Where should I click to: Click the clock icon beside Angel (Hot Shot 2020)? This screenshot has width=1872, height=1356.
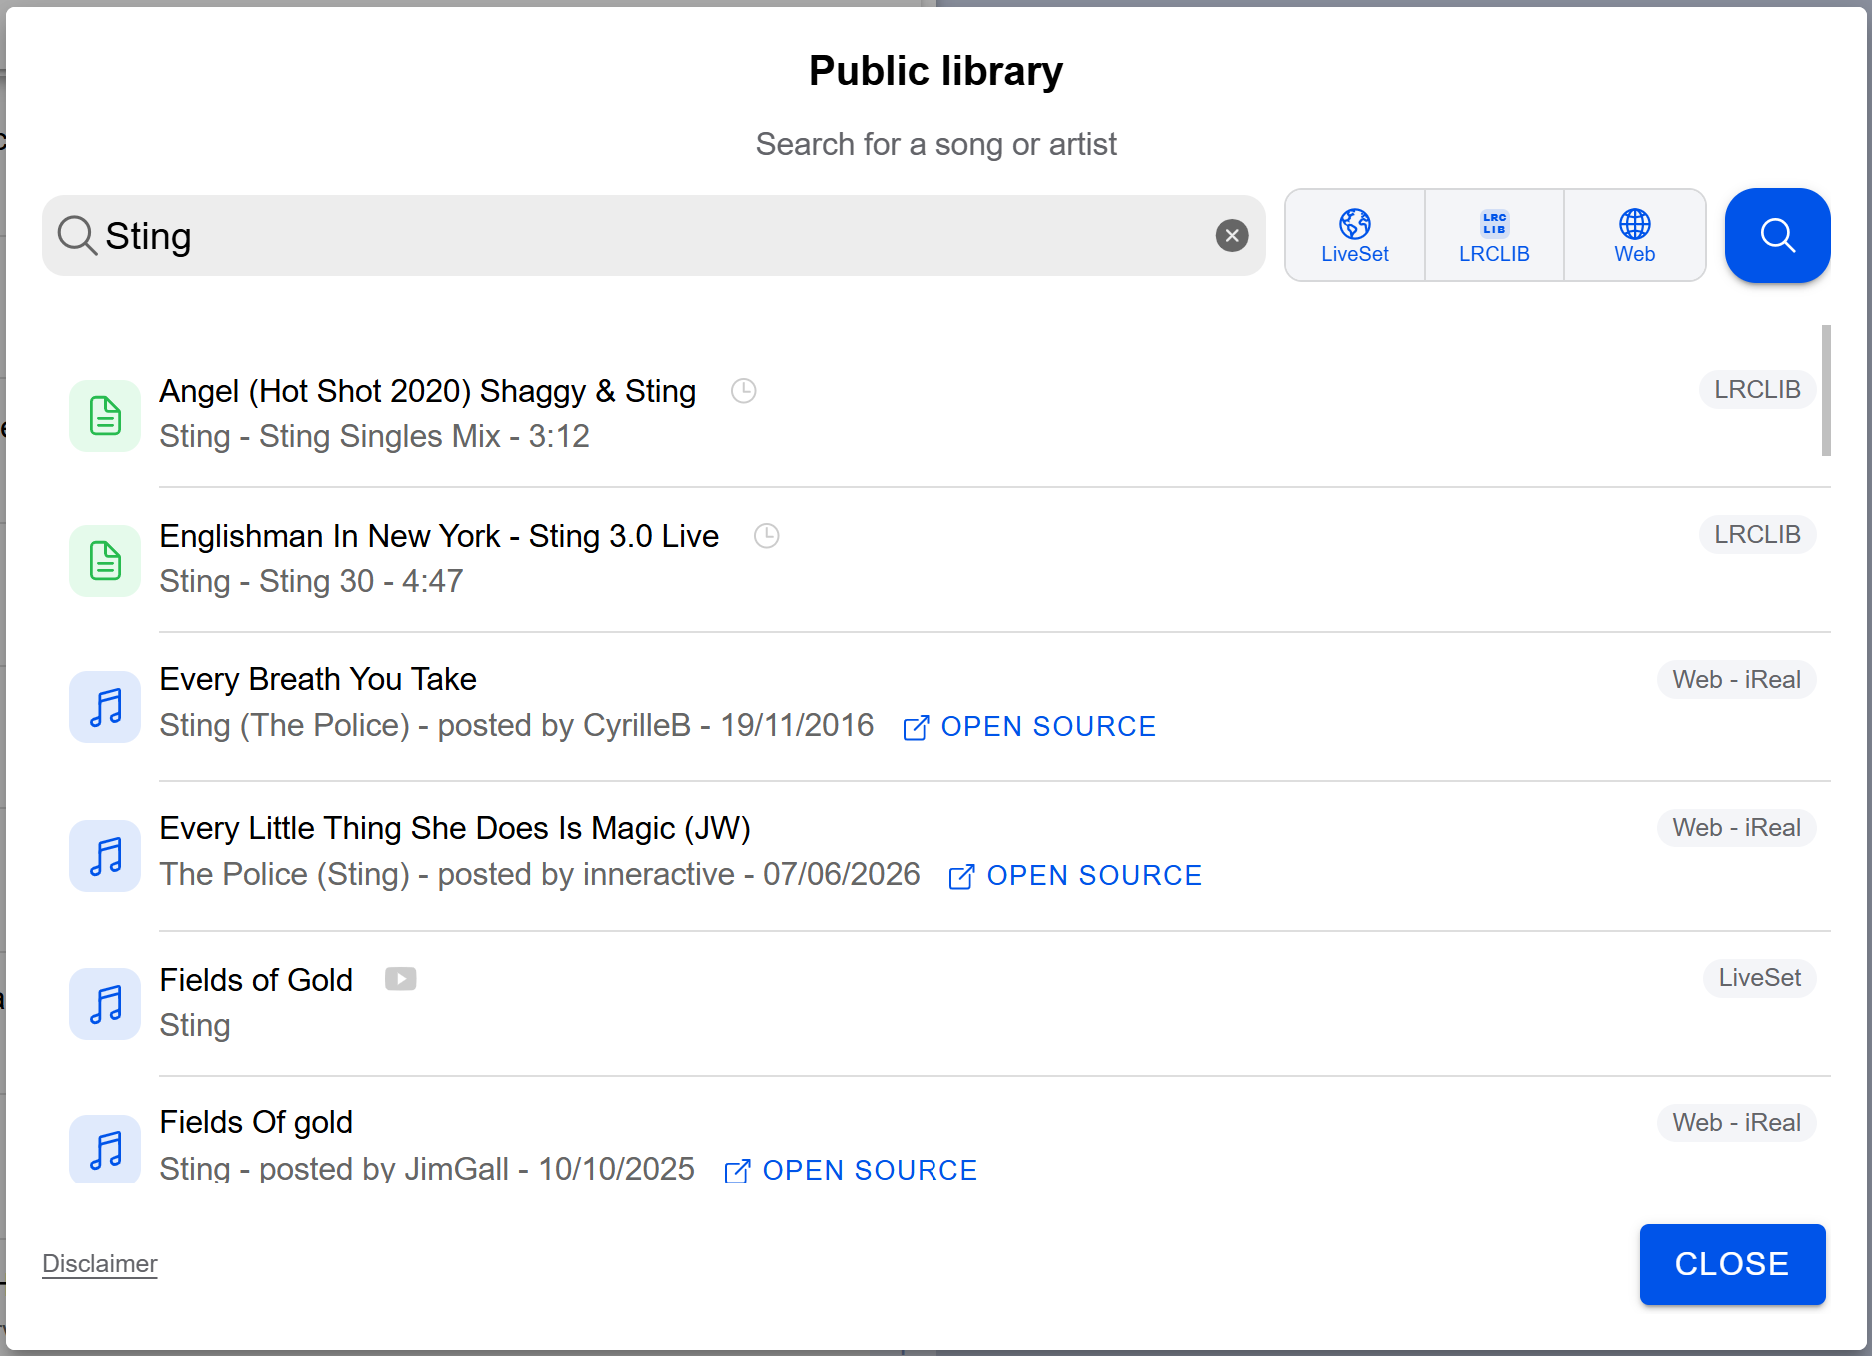point(743,391)
